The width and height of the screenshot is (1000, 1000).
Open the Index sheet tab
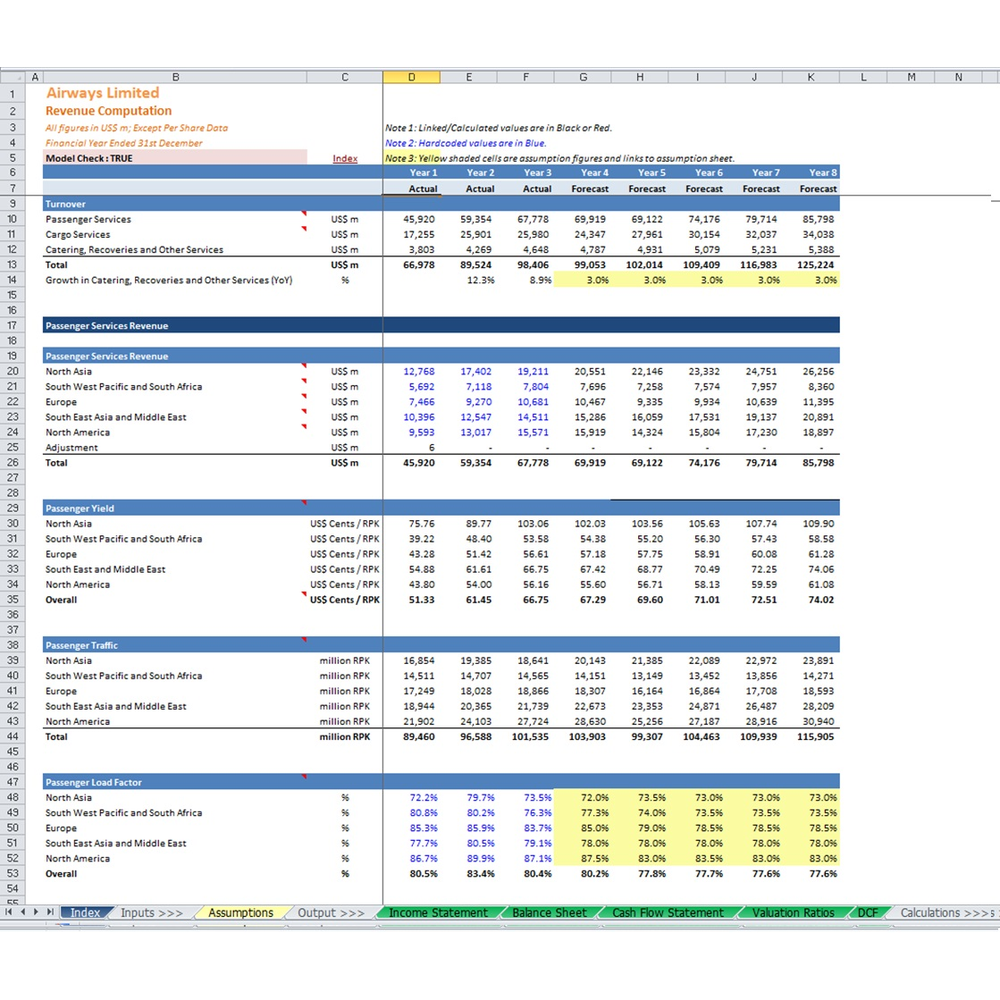coord(85,913)
